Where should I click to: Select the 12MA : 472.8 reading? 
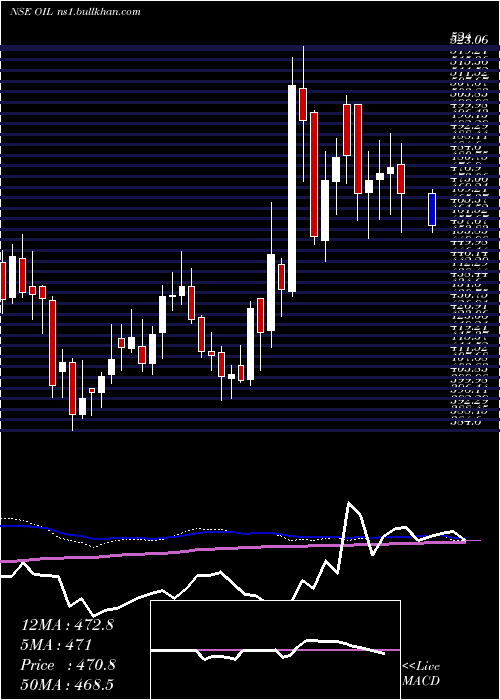[67, 625]
